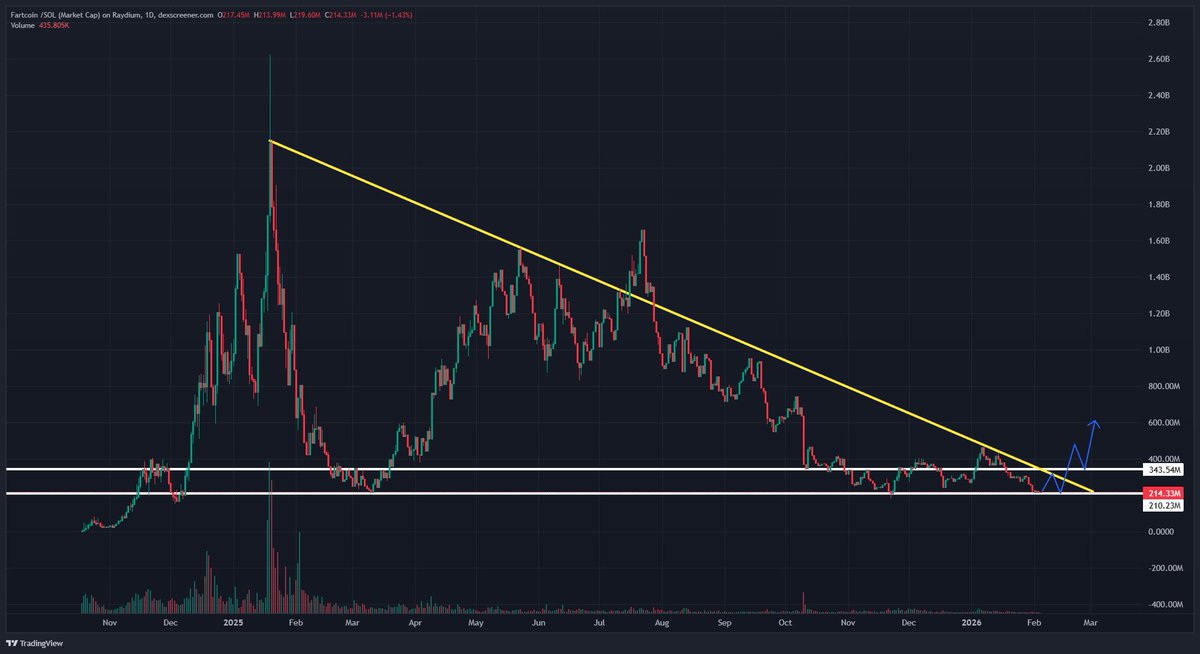Click the 1D interval label

point(147,15)
